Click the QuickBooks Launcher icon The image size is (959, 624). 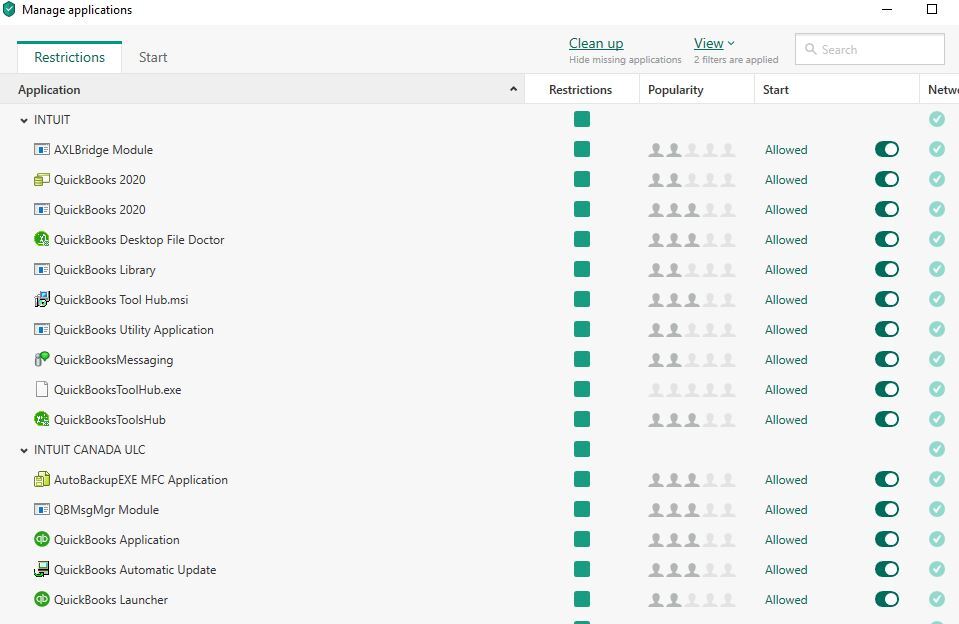[42, 600]
